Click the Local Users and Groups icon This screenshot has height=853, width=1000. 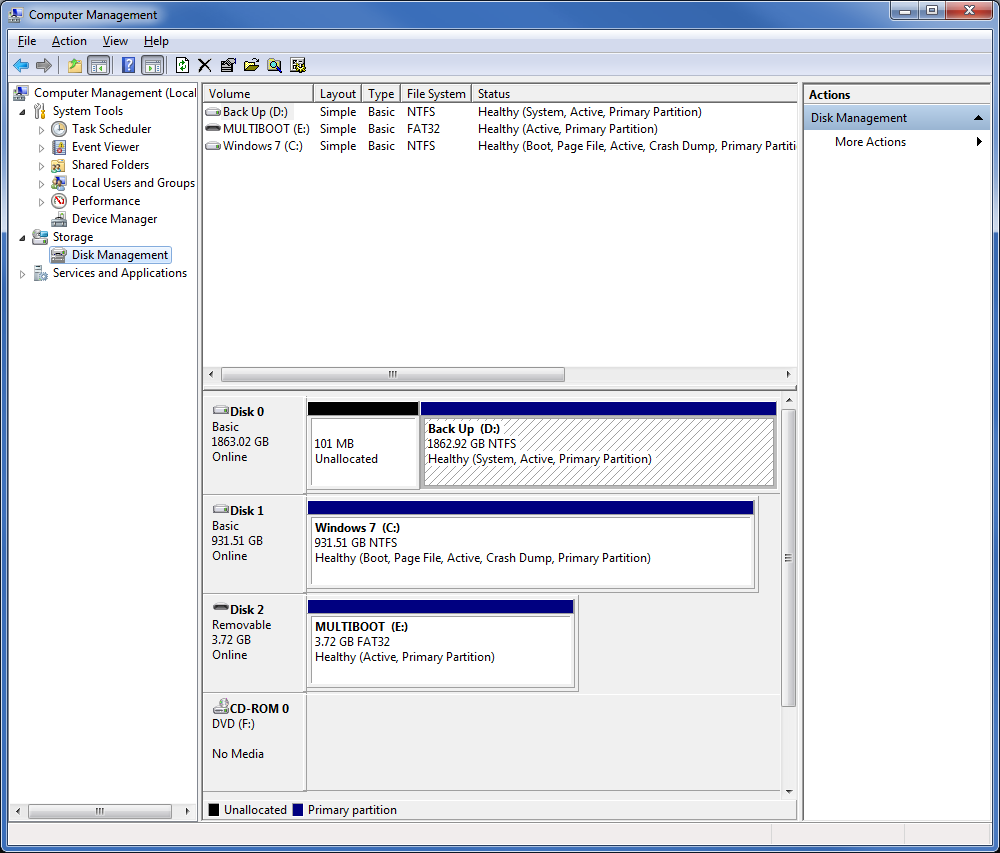(59, 183)
